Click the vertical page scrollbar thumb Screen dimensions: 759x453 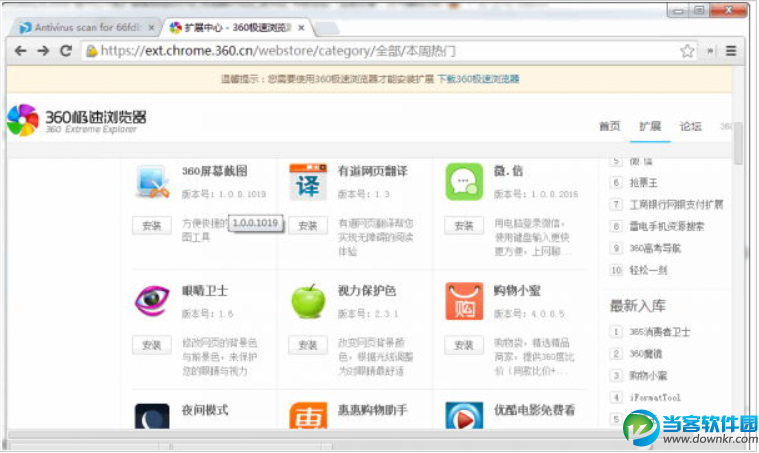point(738,143)
